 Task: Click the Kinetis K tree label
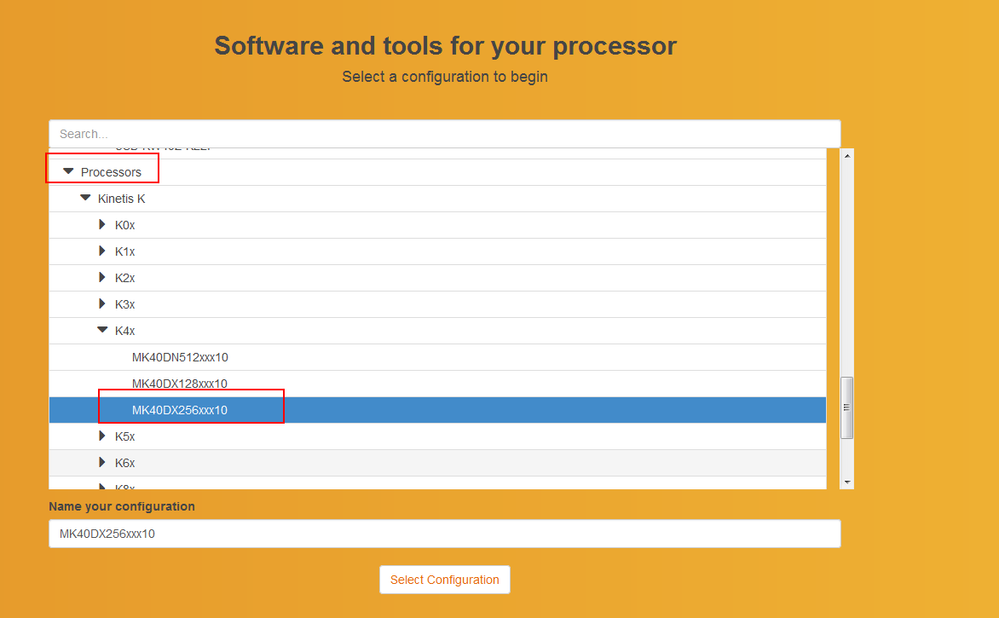[121, 199]
